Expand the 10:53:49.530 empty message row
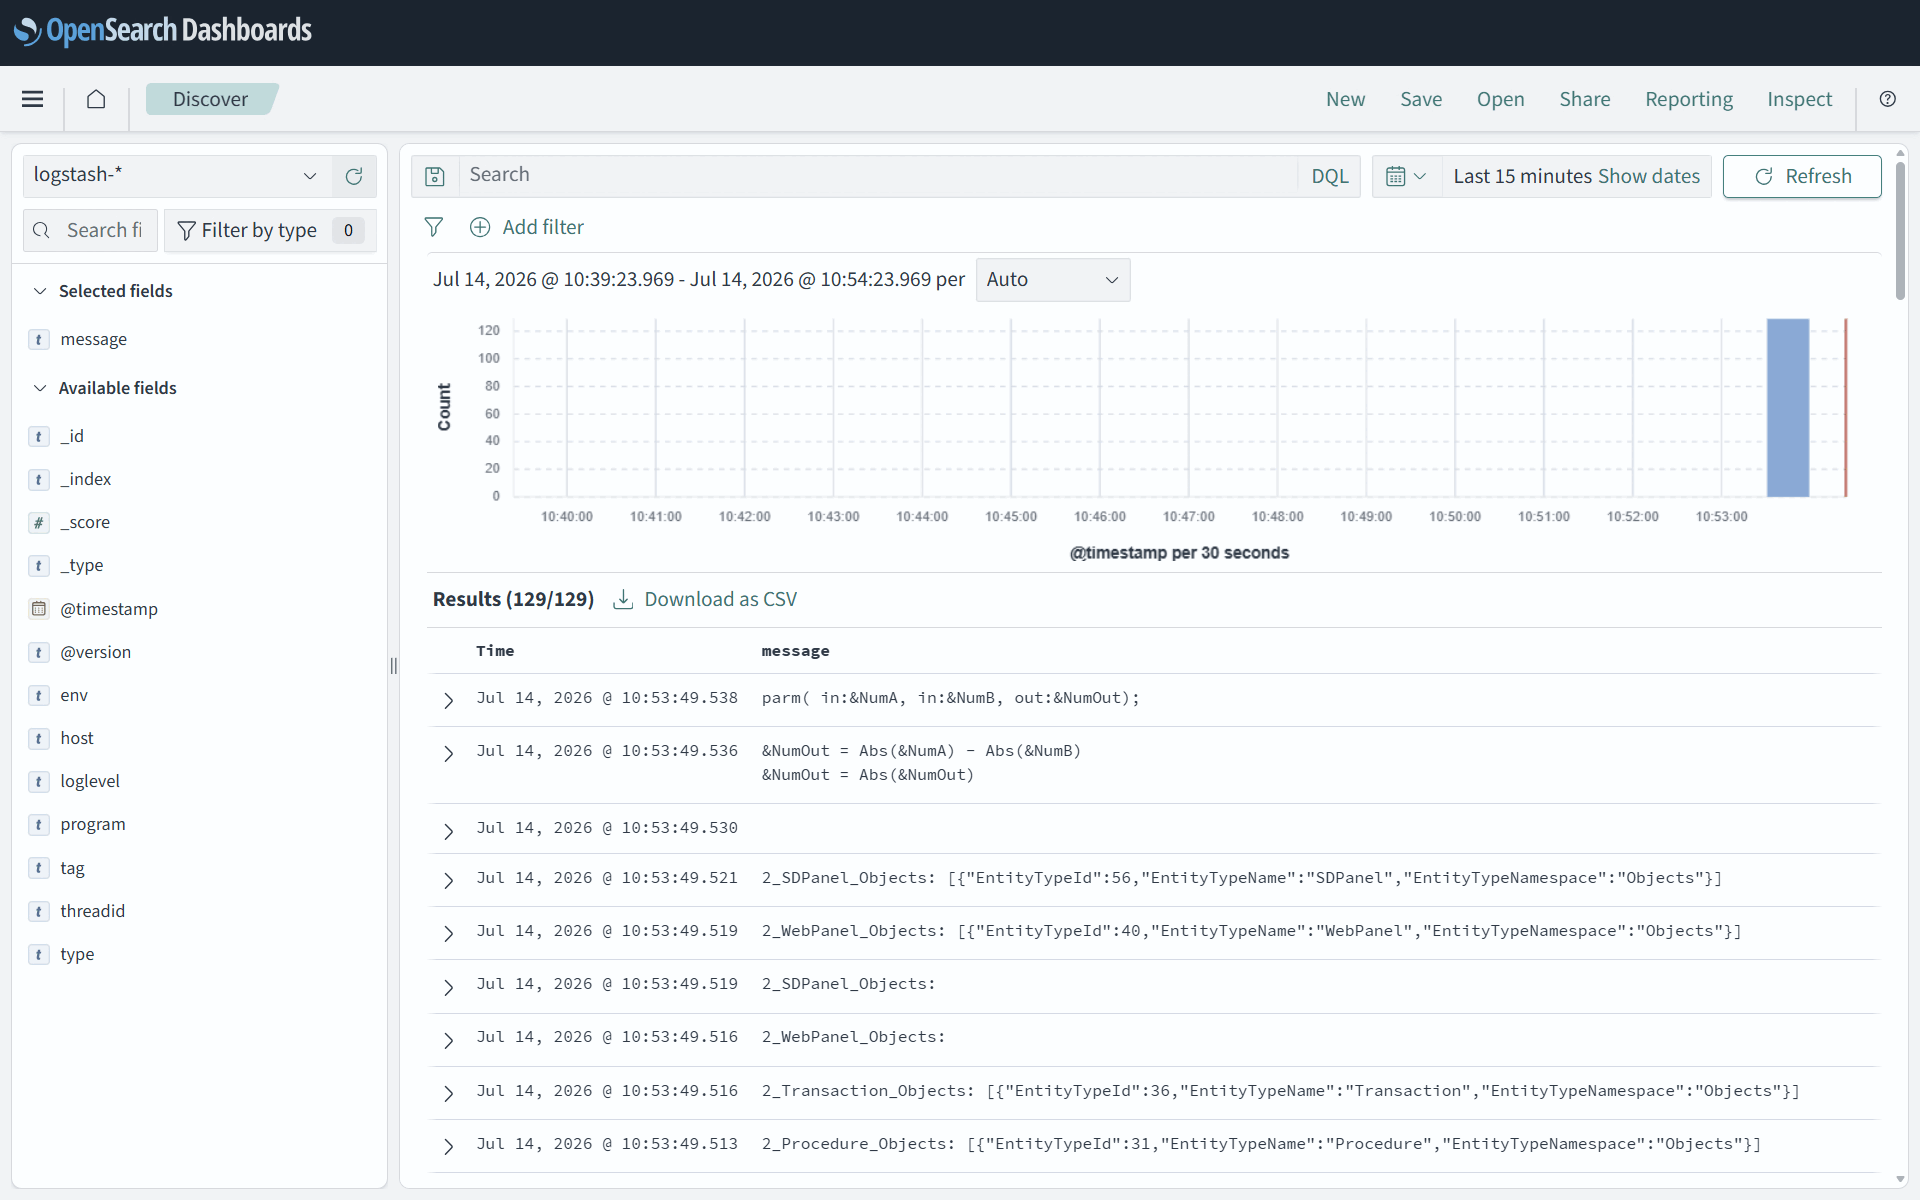Image resolution: width=1920 pixels, height=1200 pixels. 448,831
